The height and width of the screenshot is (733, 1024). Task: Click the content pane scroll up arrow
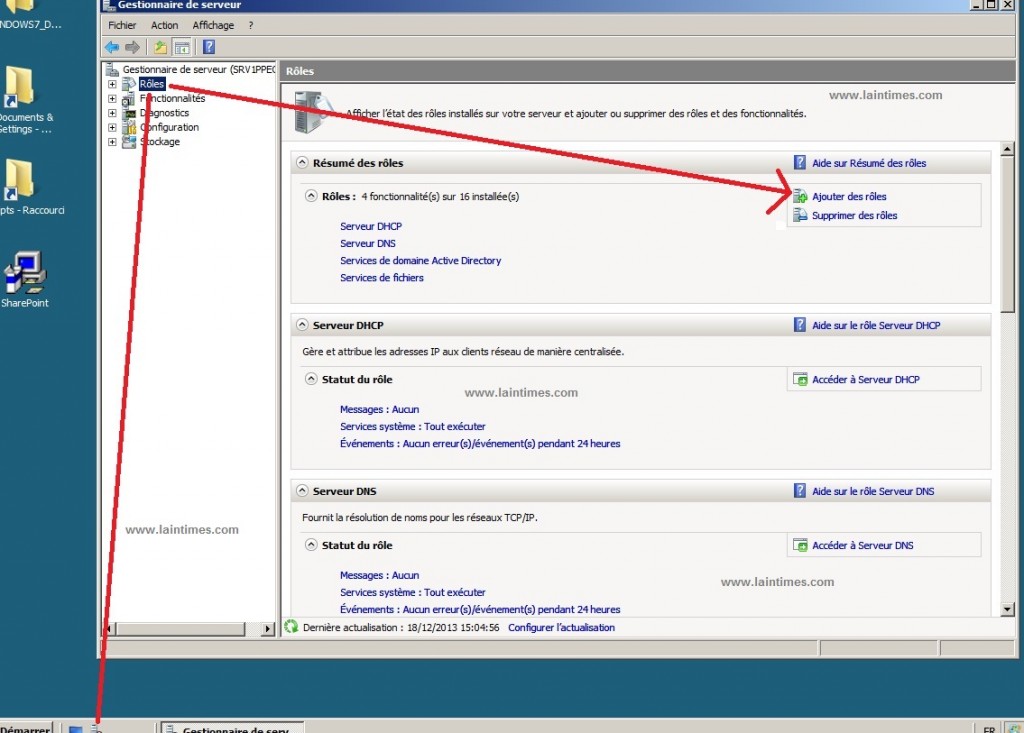[1007, 149]
